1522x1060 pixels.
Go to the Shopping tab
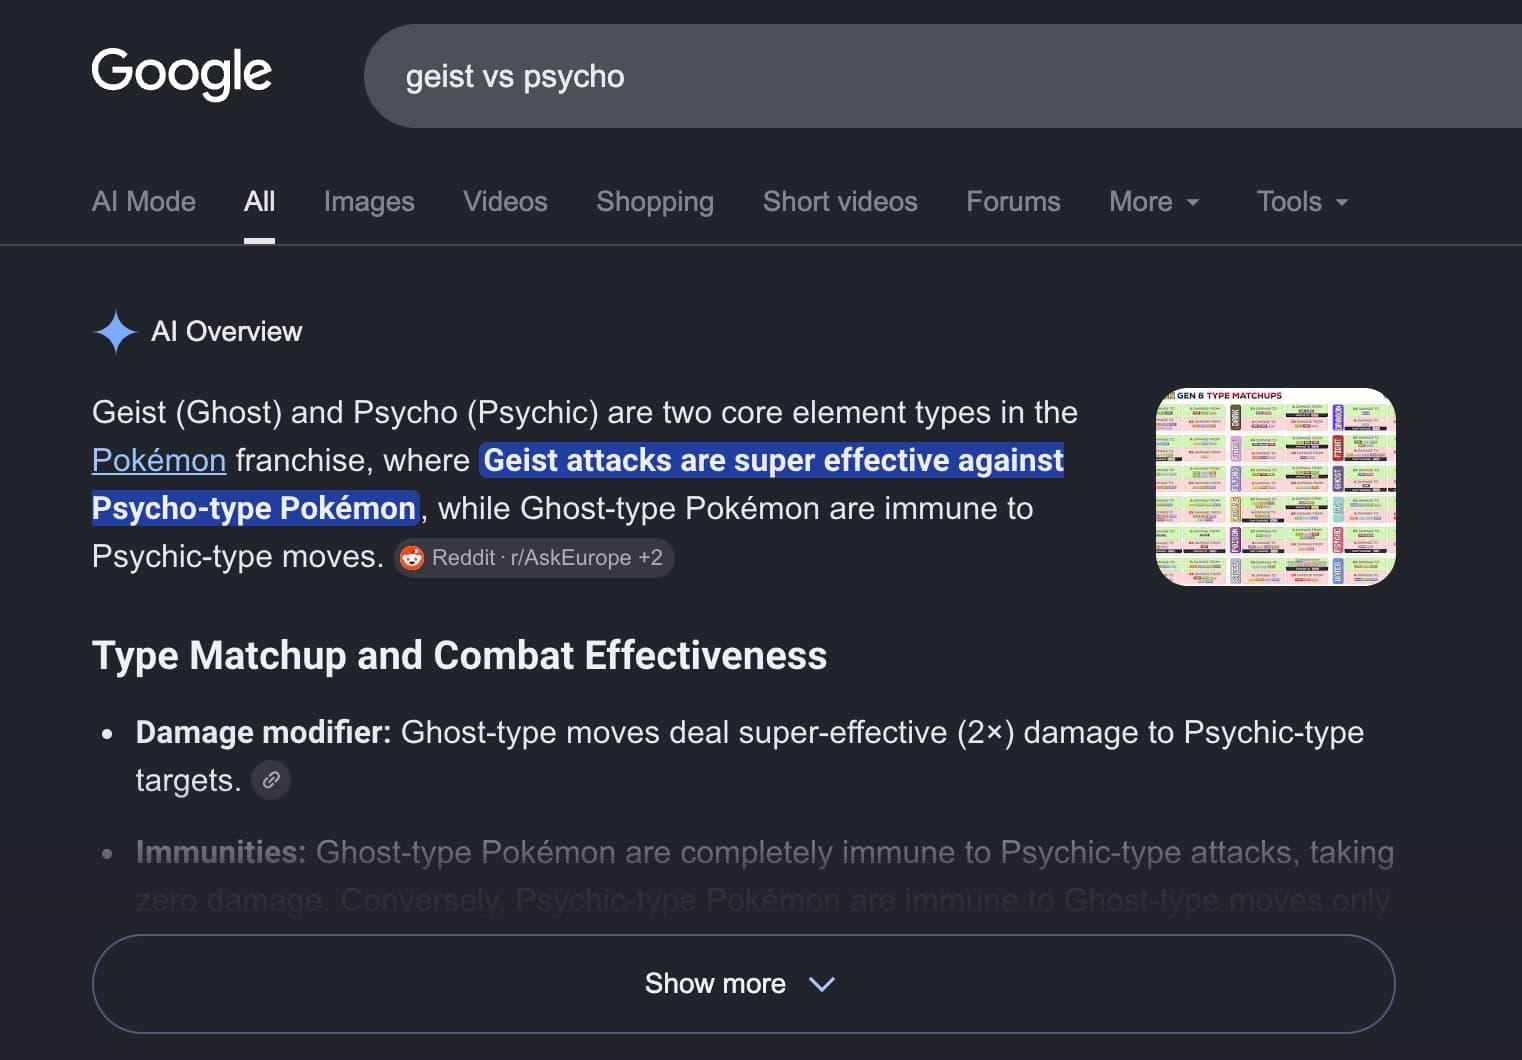coord(655,202)
